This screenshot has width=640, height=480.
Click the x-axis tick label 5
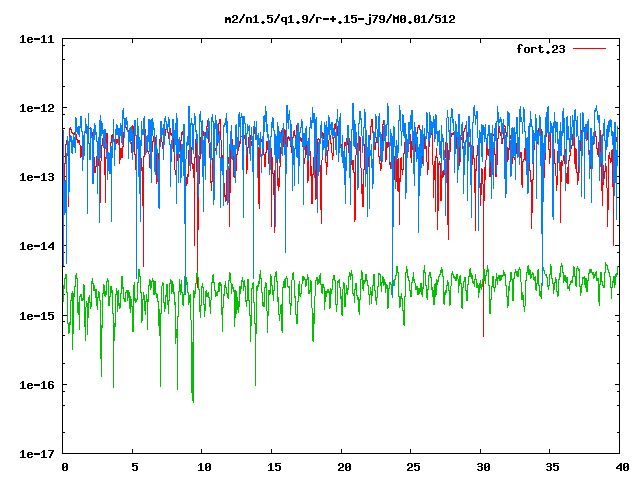point(135,467)
